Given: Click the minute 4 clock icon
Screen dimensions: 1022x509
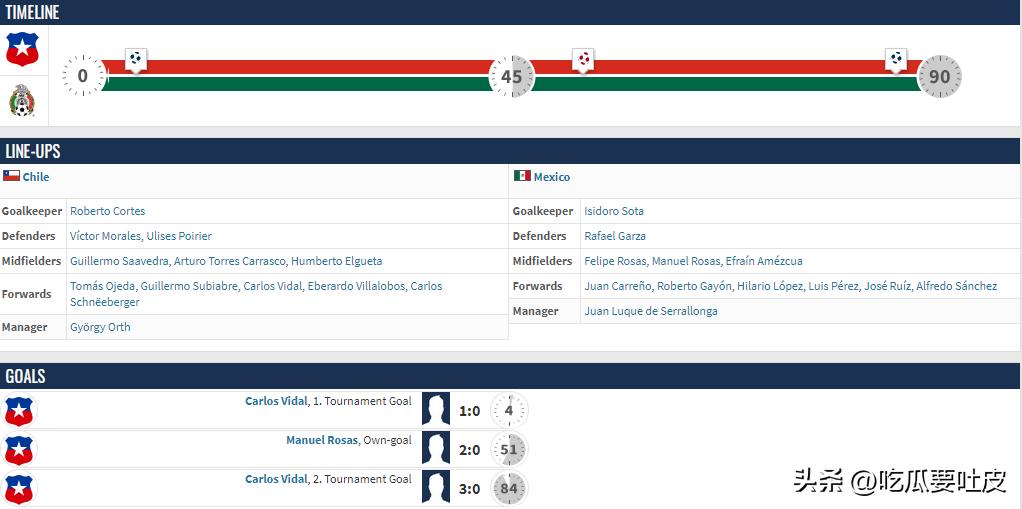Looking at the screenshot, I should click(x=509, y=411).
